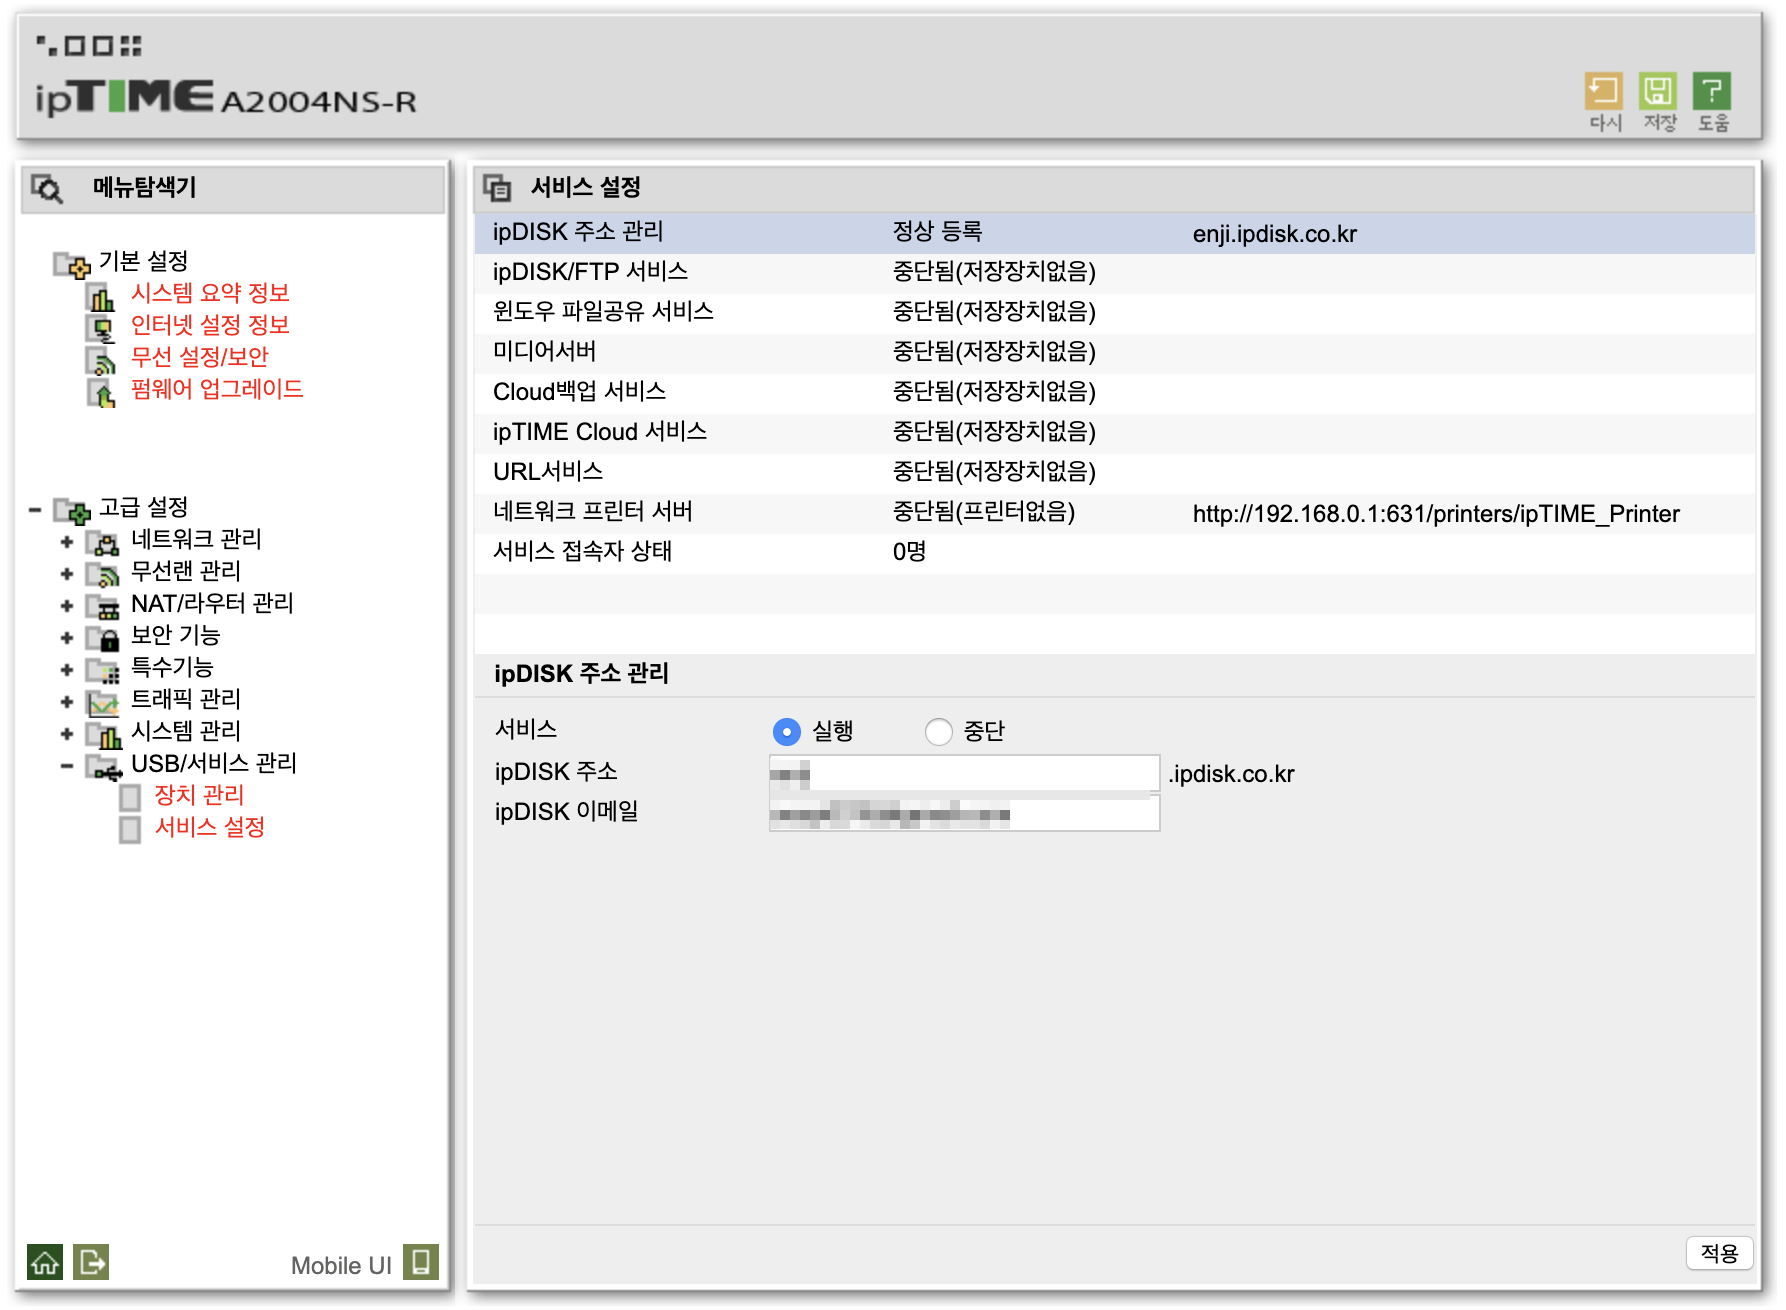Click the printer URL http://192.168.0.1:631 text
Viewport: 1786px width, 1310px height.
[1436, 514]
